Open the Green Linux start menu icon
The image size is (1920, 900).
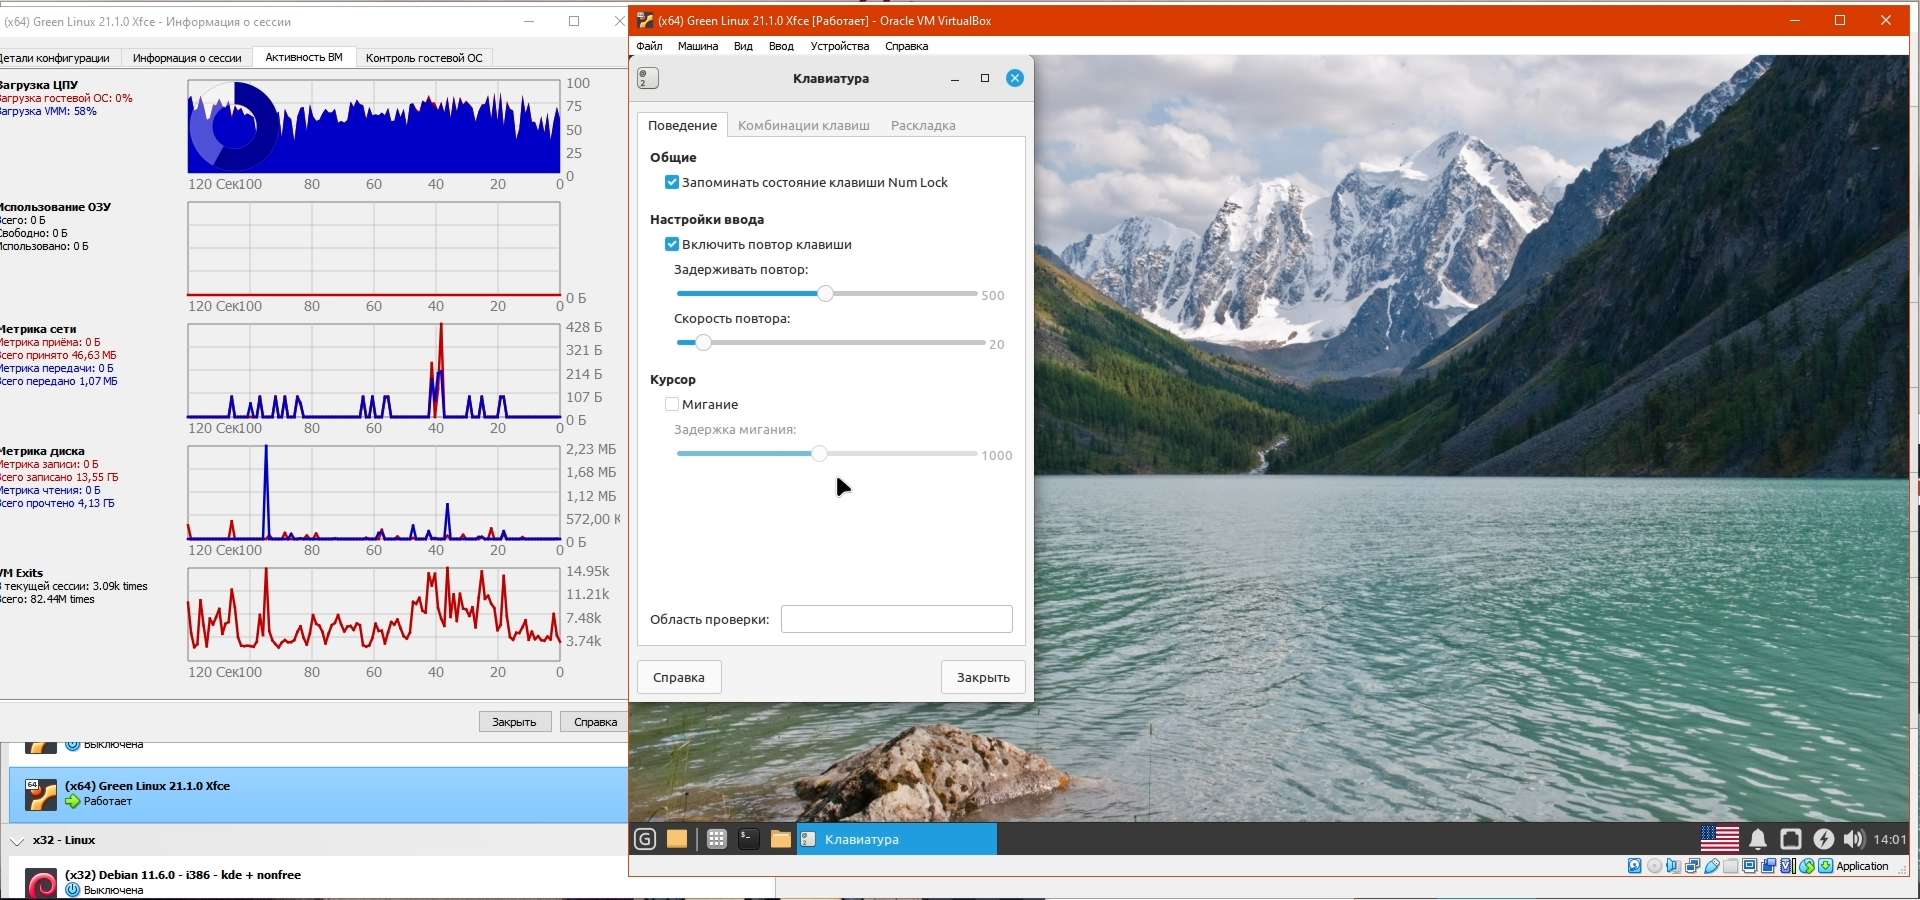(x=645, y=839)
